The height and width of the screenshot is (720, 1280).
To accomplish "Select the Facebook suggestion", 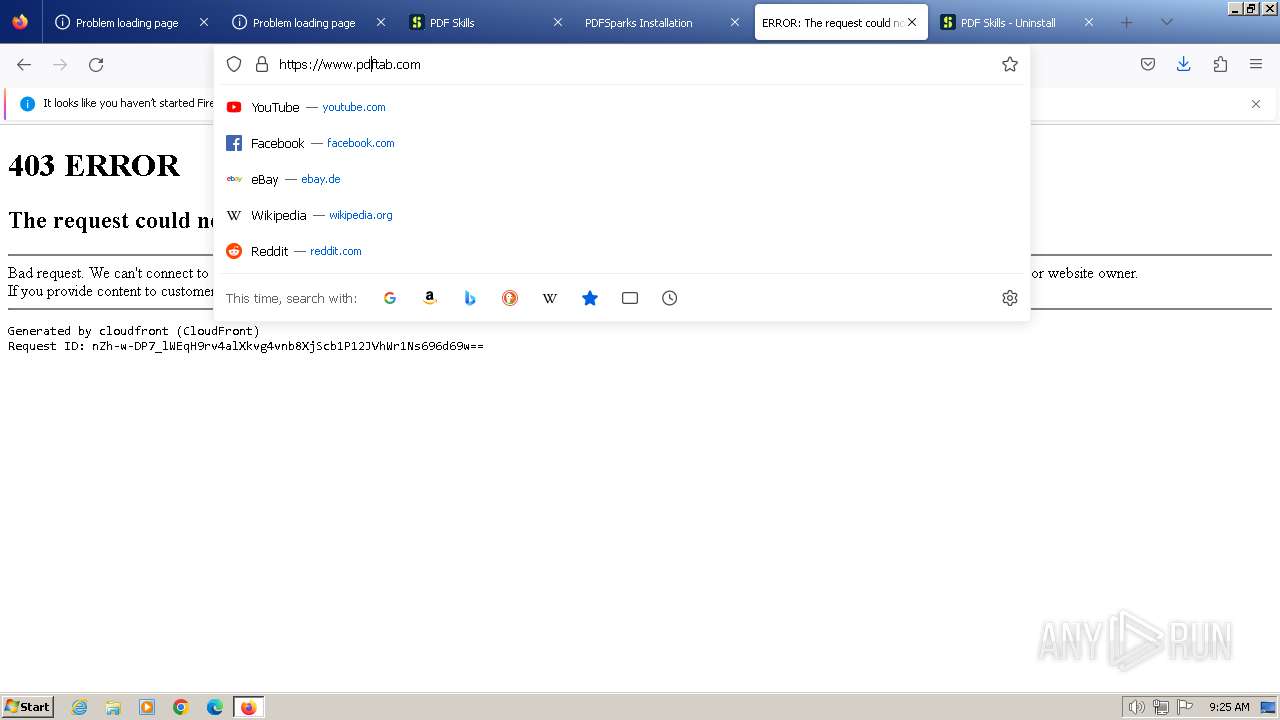I will click(622, 143).
